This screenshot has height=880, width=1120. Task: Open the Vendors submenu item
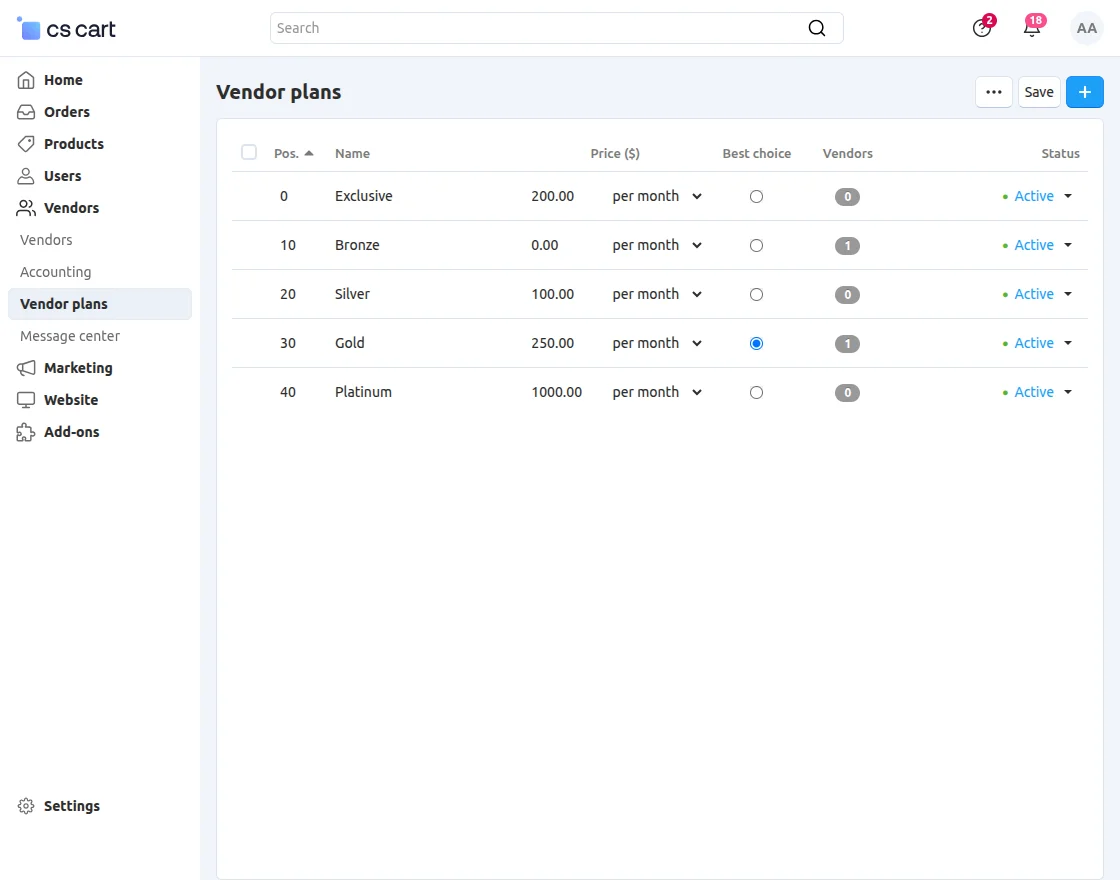point(46,240)
